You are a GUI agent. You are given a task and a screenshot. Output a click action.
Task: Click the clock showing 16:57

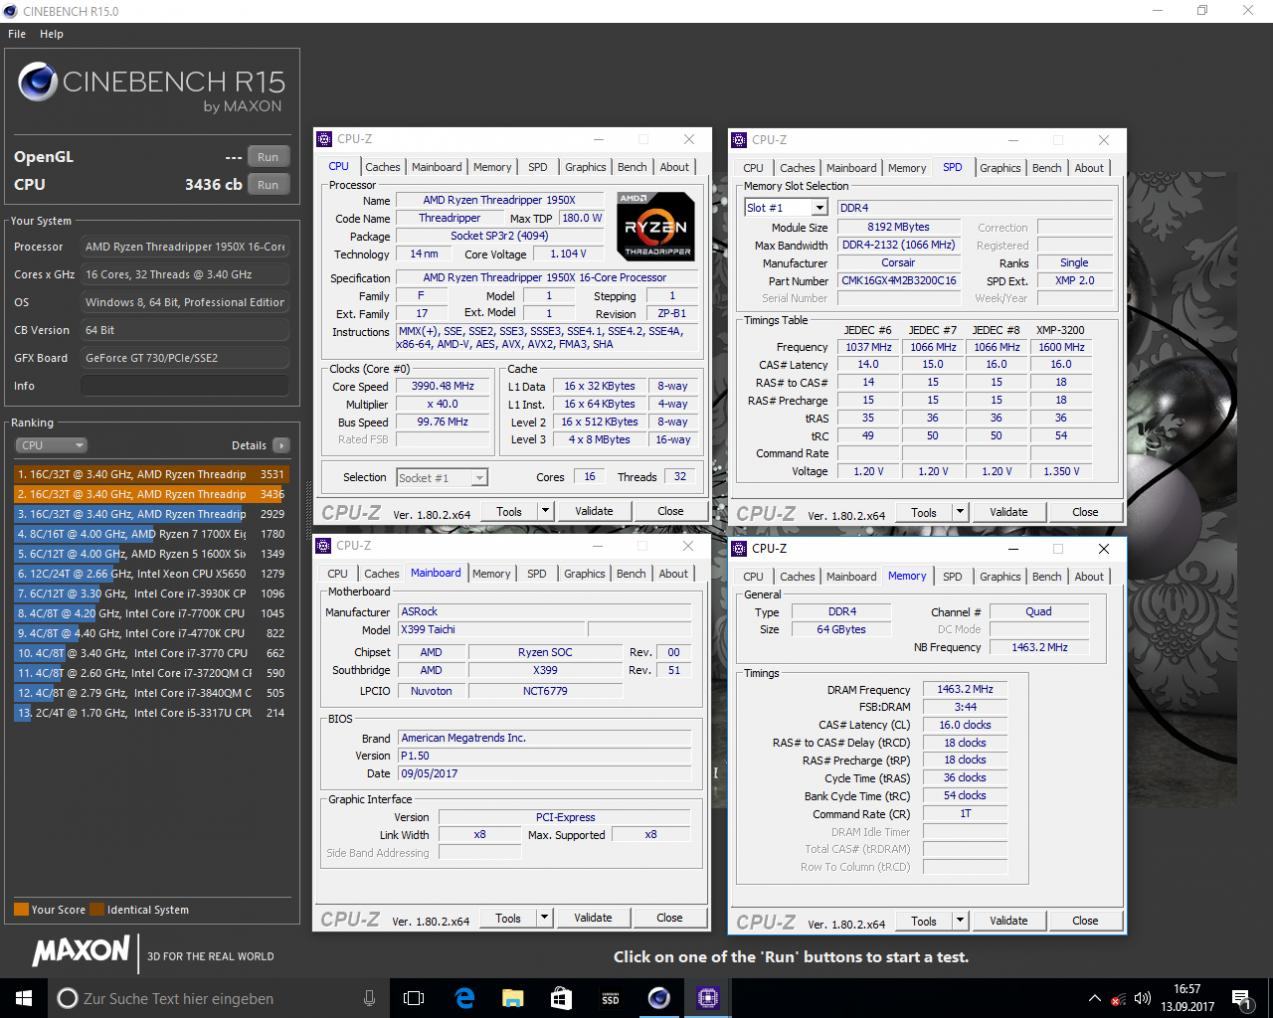1187,989
